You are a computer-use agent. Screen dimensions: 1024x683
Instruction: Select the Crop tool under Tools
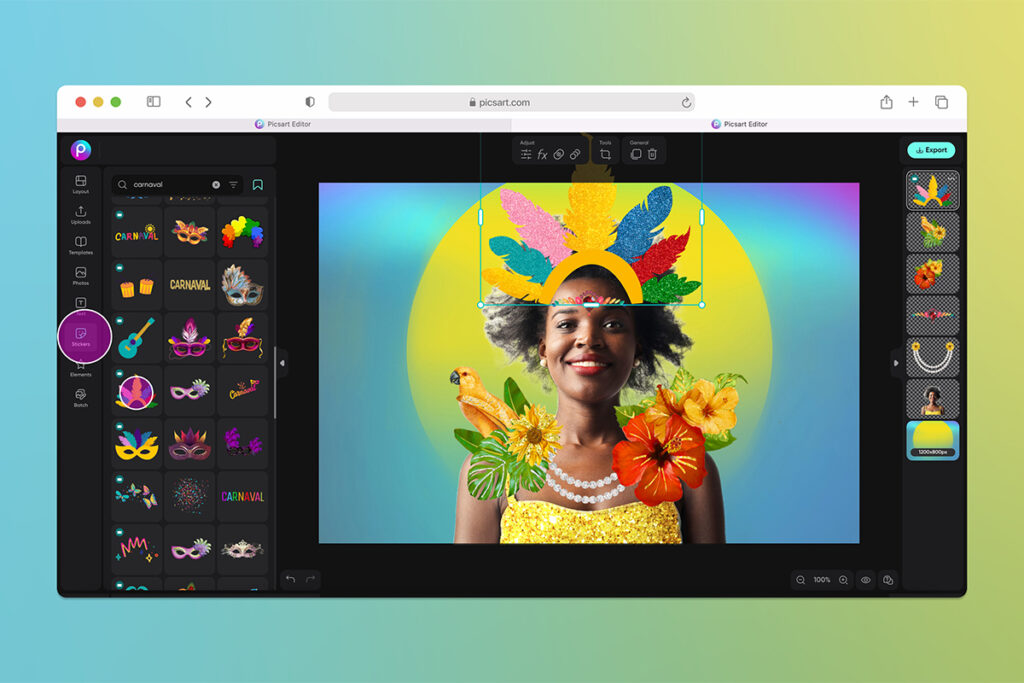[606, 156]
